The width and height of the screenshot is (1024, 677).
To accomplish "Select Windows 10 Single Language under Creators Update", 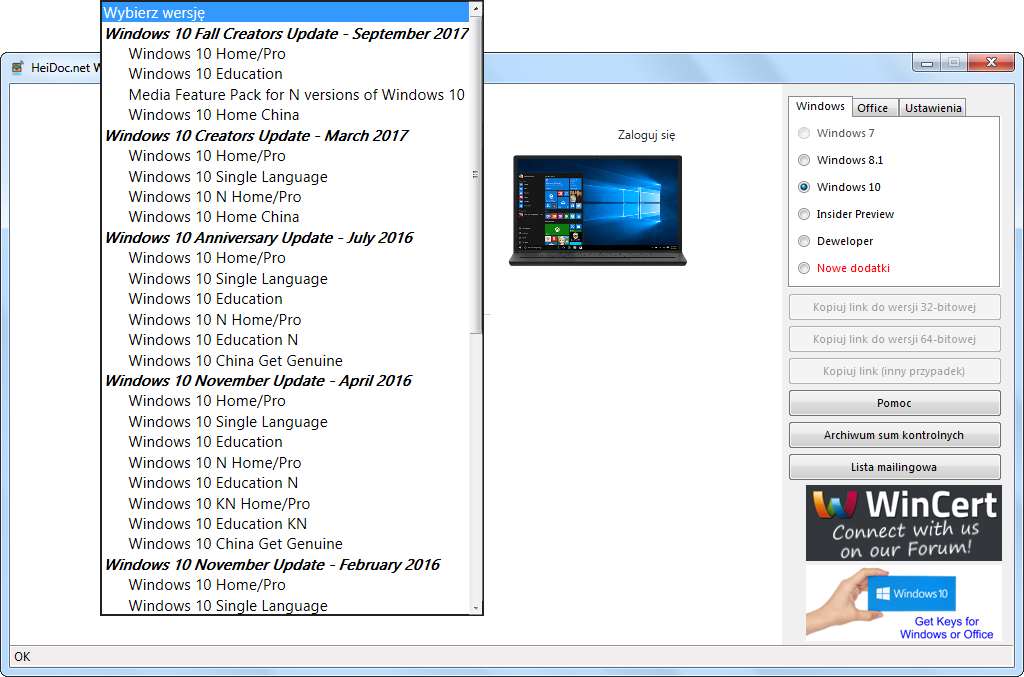I will coord(285,177).
